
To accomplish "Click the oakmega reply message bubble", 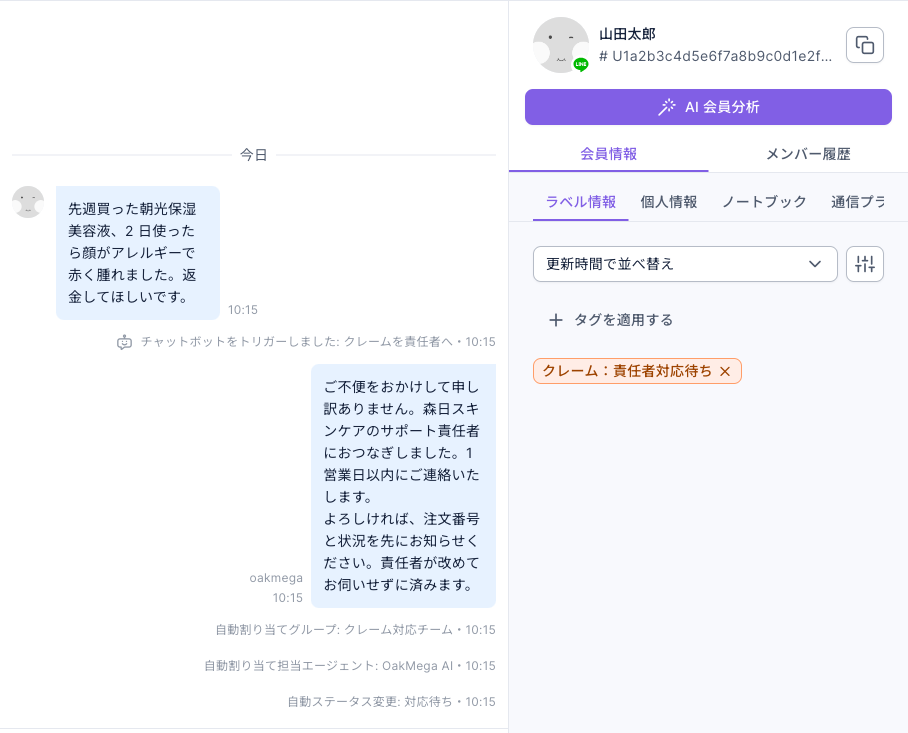I will (x=403, y=486).
